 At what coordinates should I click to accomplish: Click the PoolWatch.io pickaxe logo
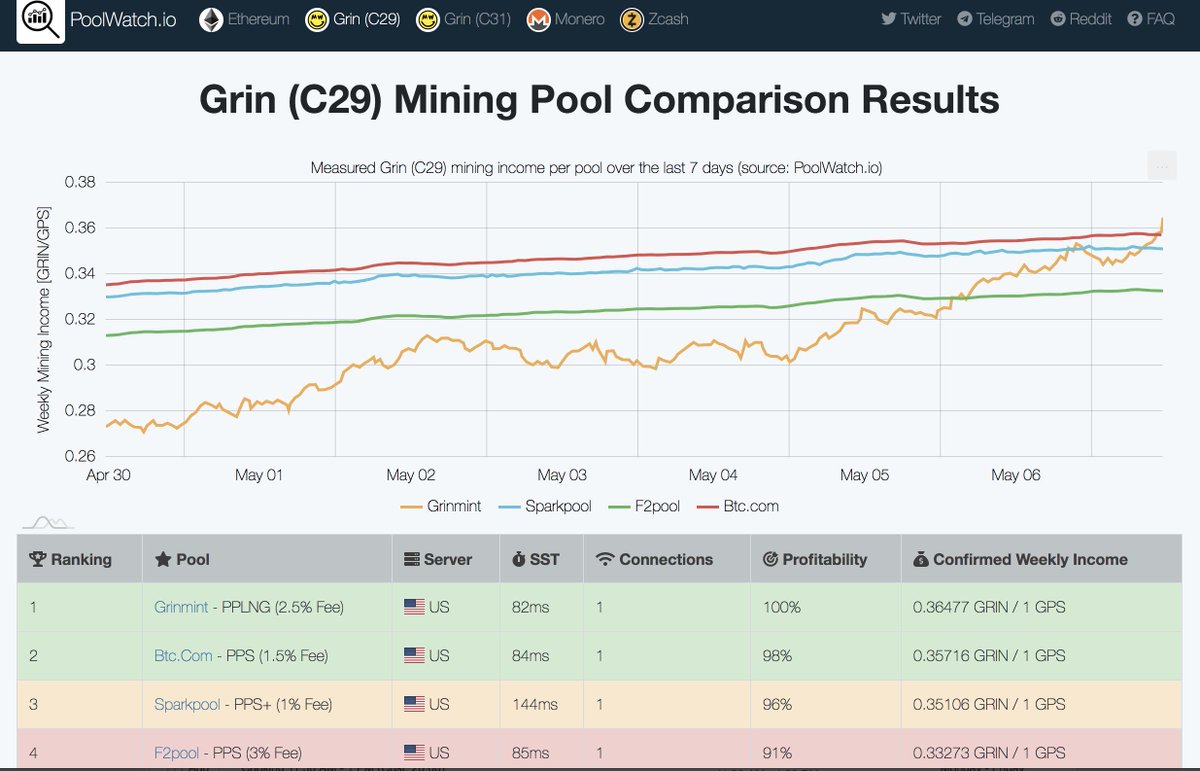click(x=39, y=19)
